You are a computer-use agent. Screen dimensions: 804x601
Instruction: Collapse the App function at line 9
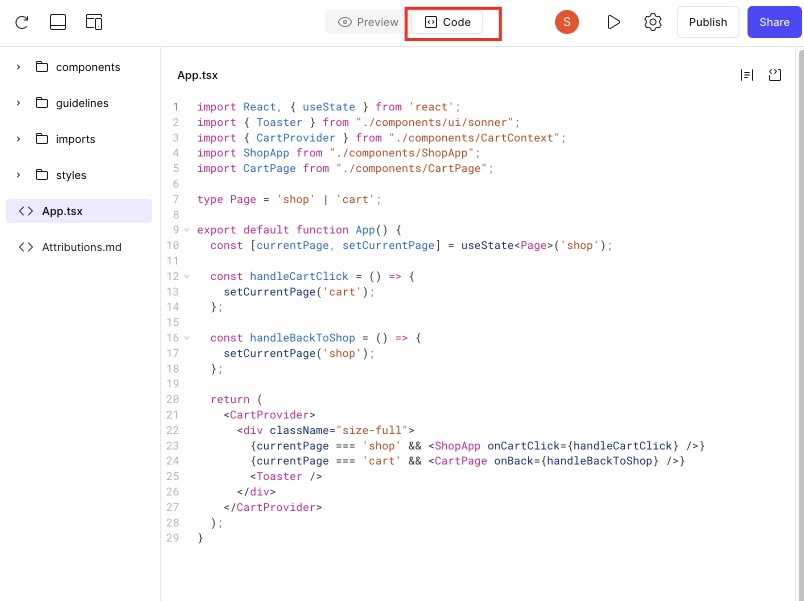click(186, 230)
